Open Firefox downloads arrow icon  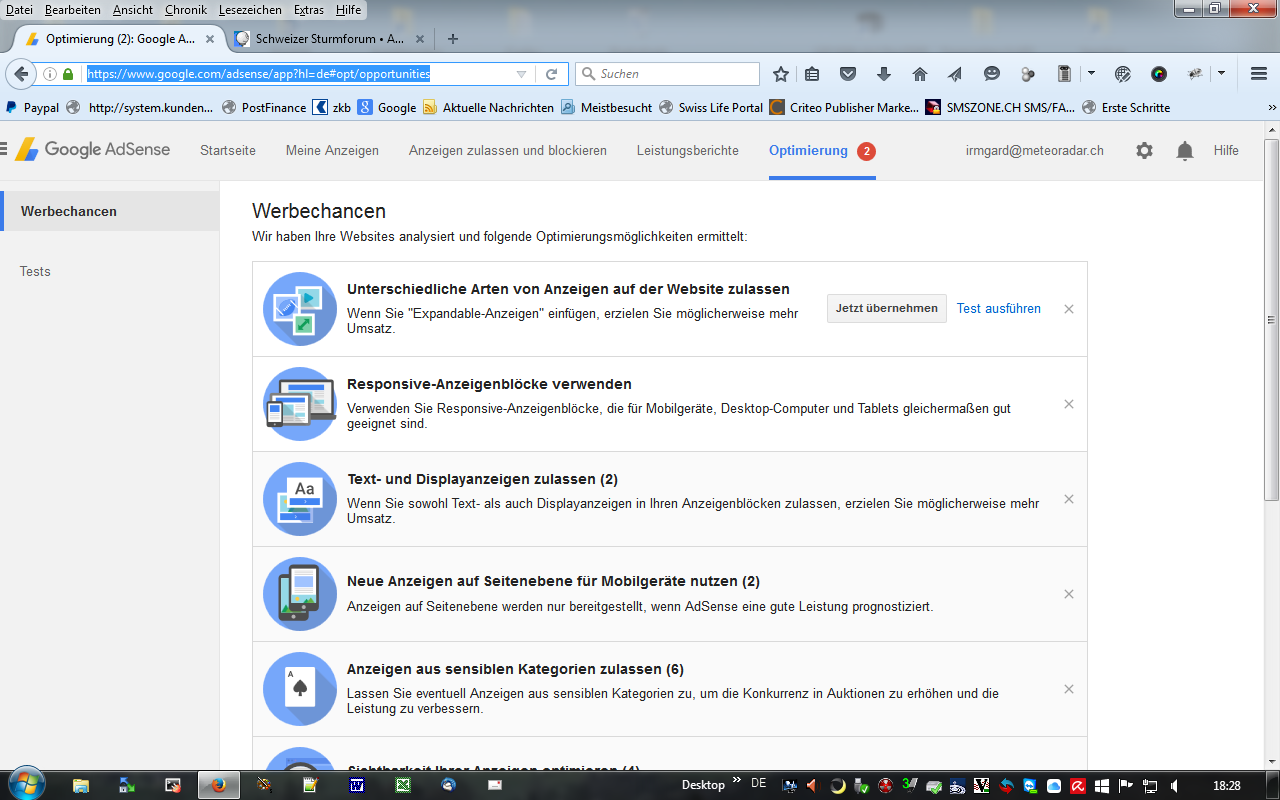(883, 74)
